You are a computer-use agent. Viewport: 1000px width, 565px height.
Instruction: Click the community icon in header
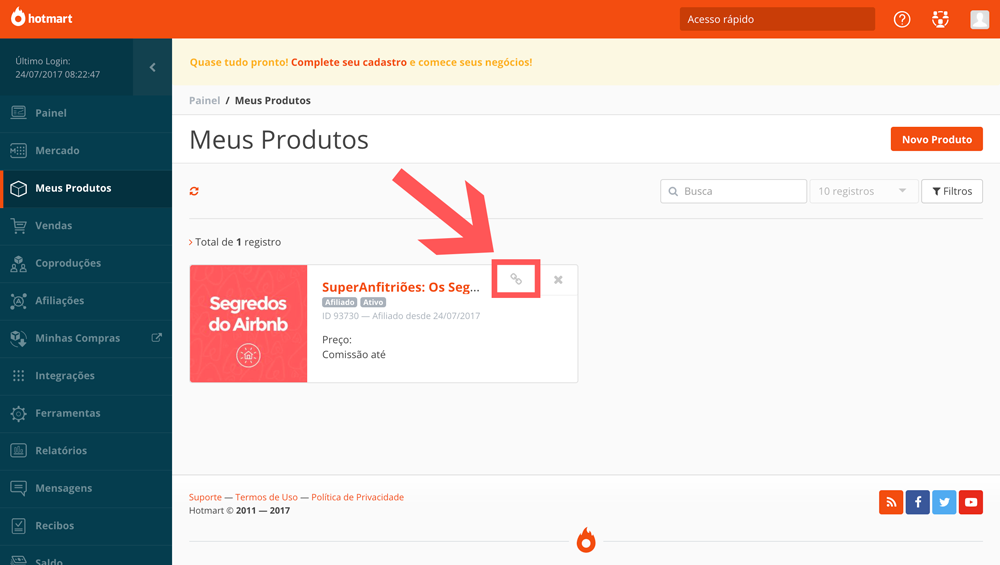tap(940, 19)
